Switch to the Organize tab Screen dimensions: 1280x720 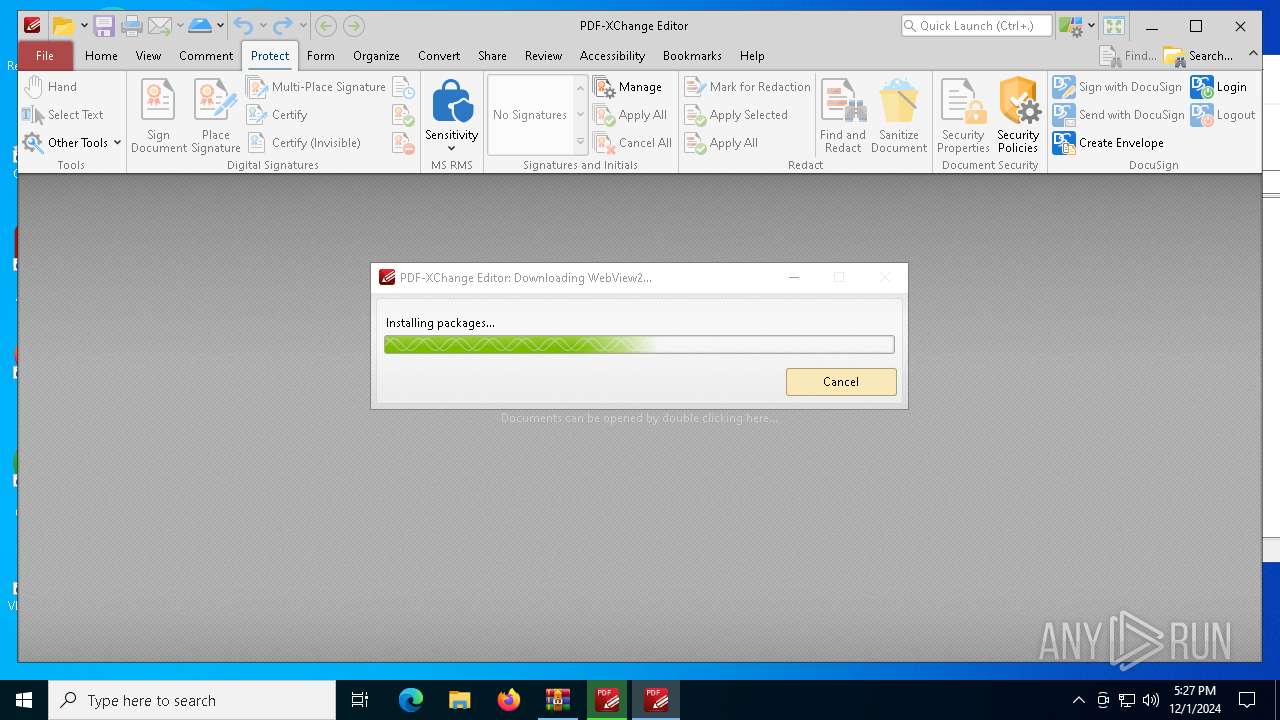click(376, 56)
